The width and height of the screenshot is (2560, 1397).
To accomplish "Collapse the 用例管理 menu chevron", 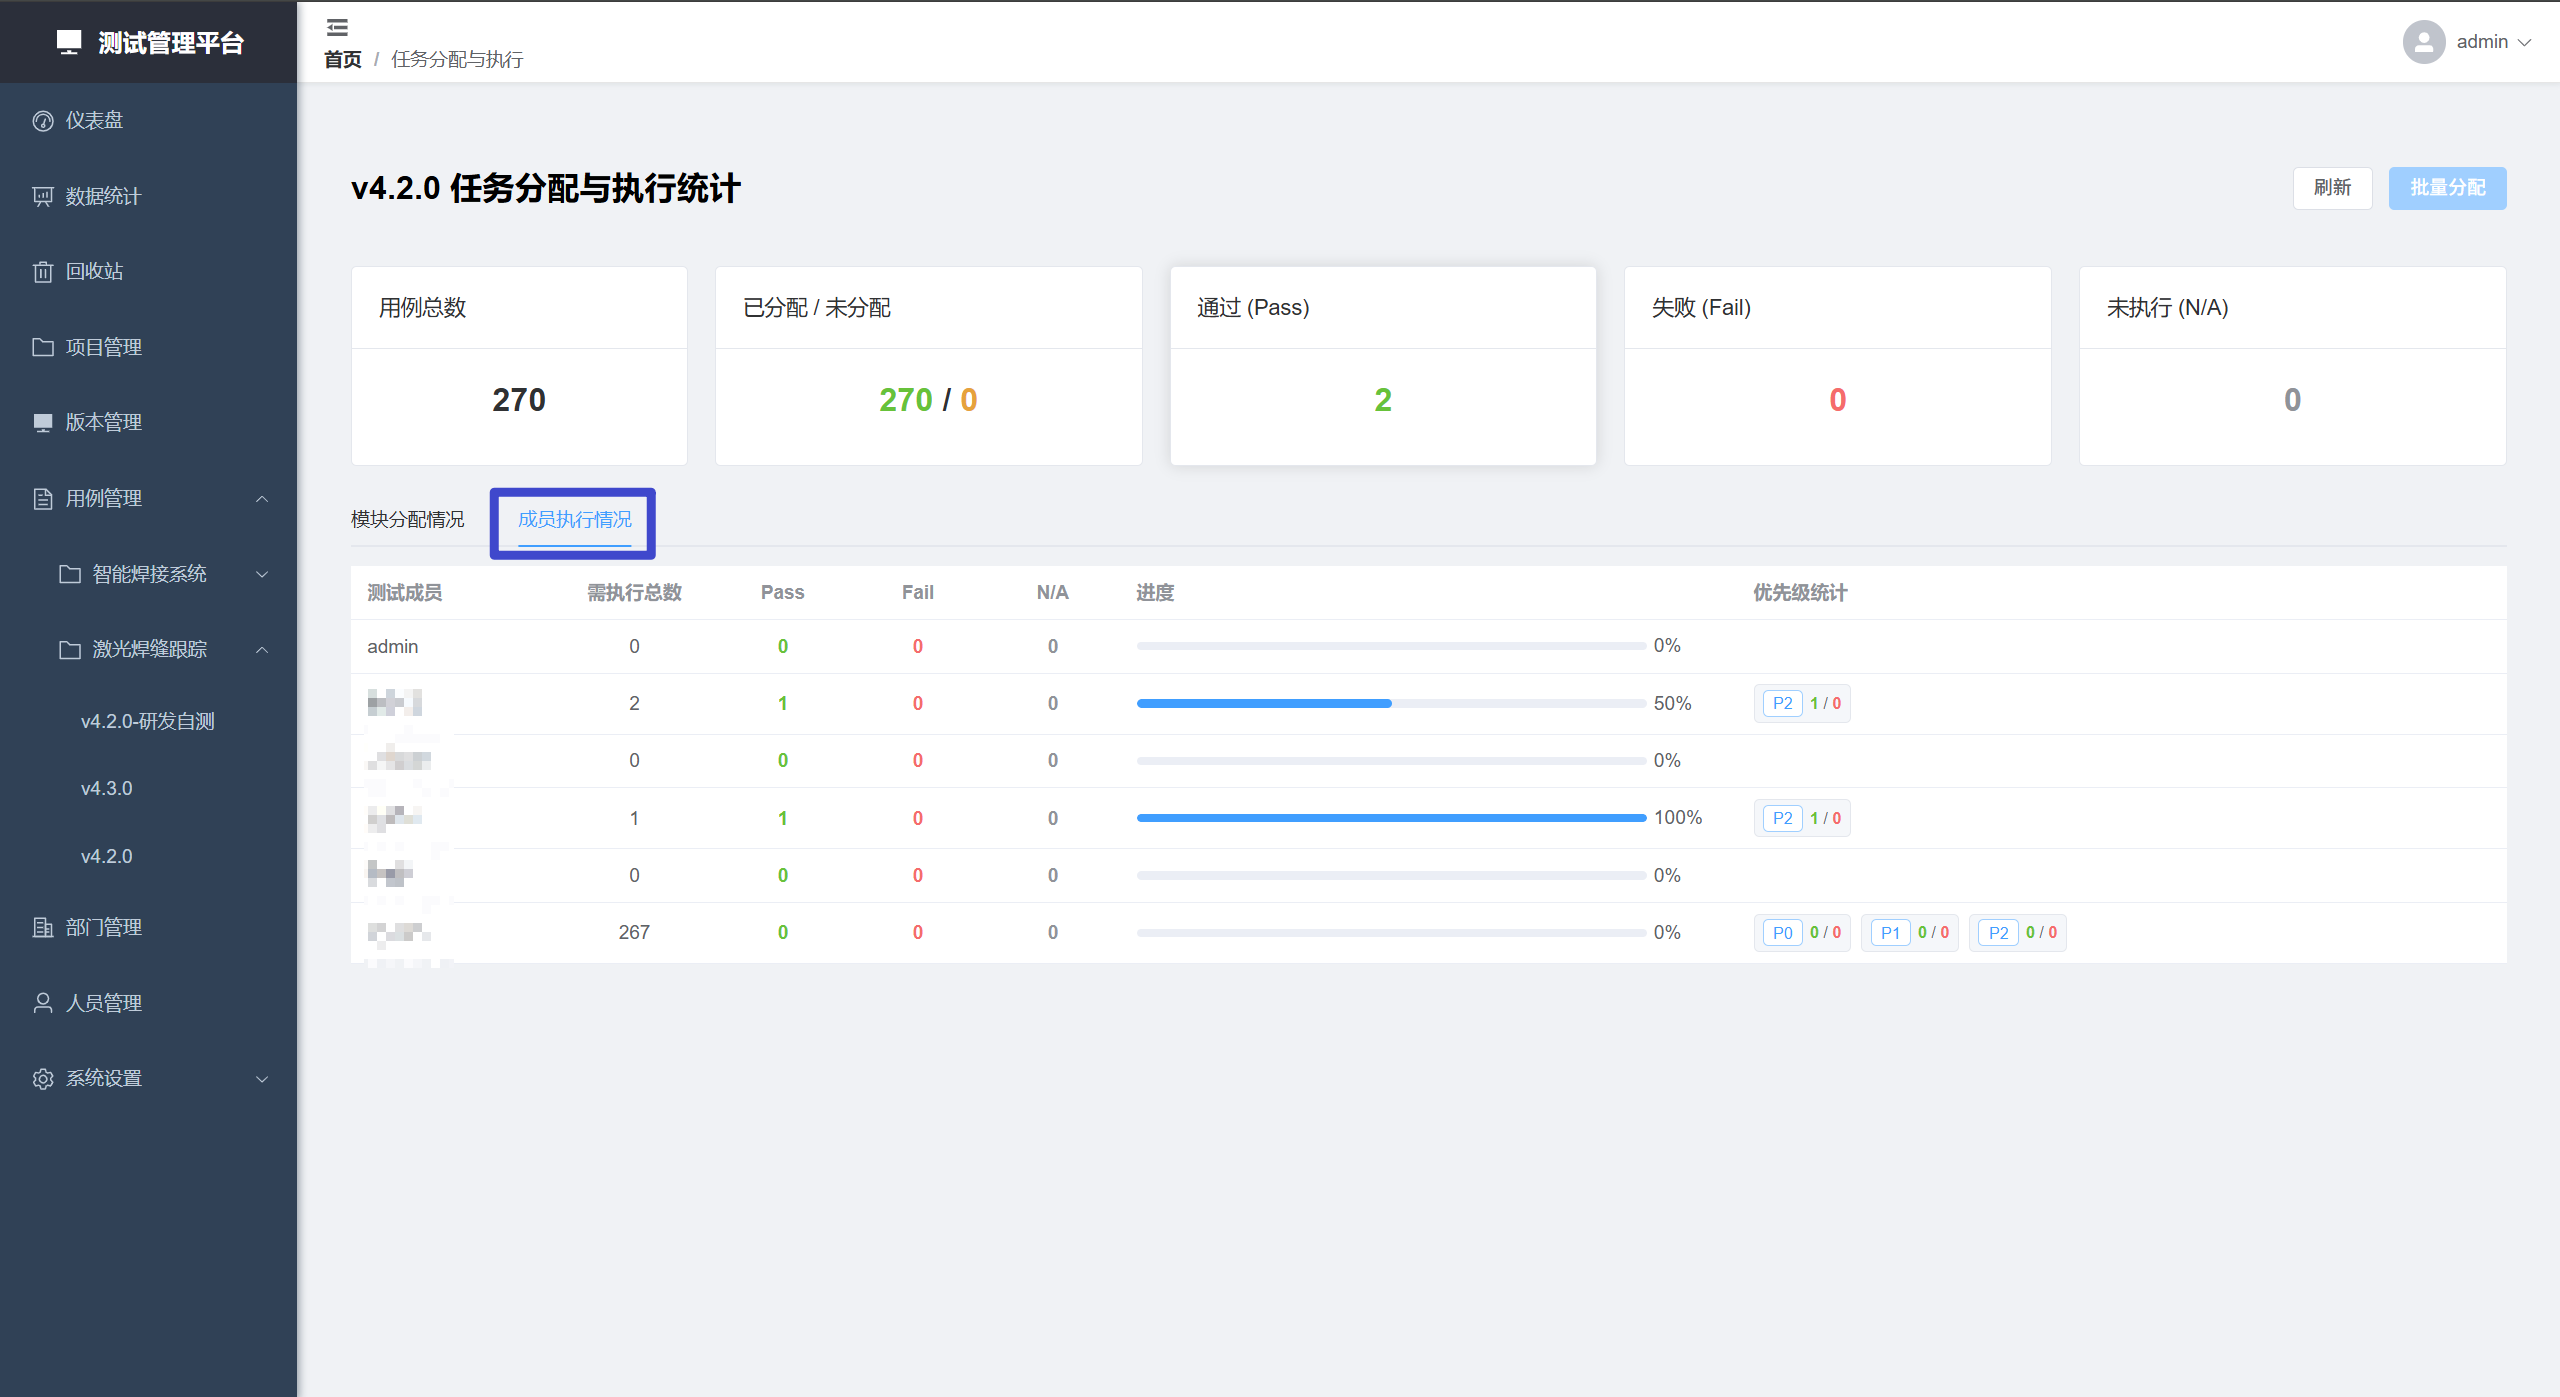I will [262, 499].
